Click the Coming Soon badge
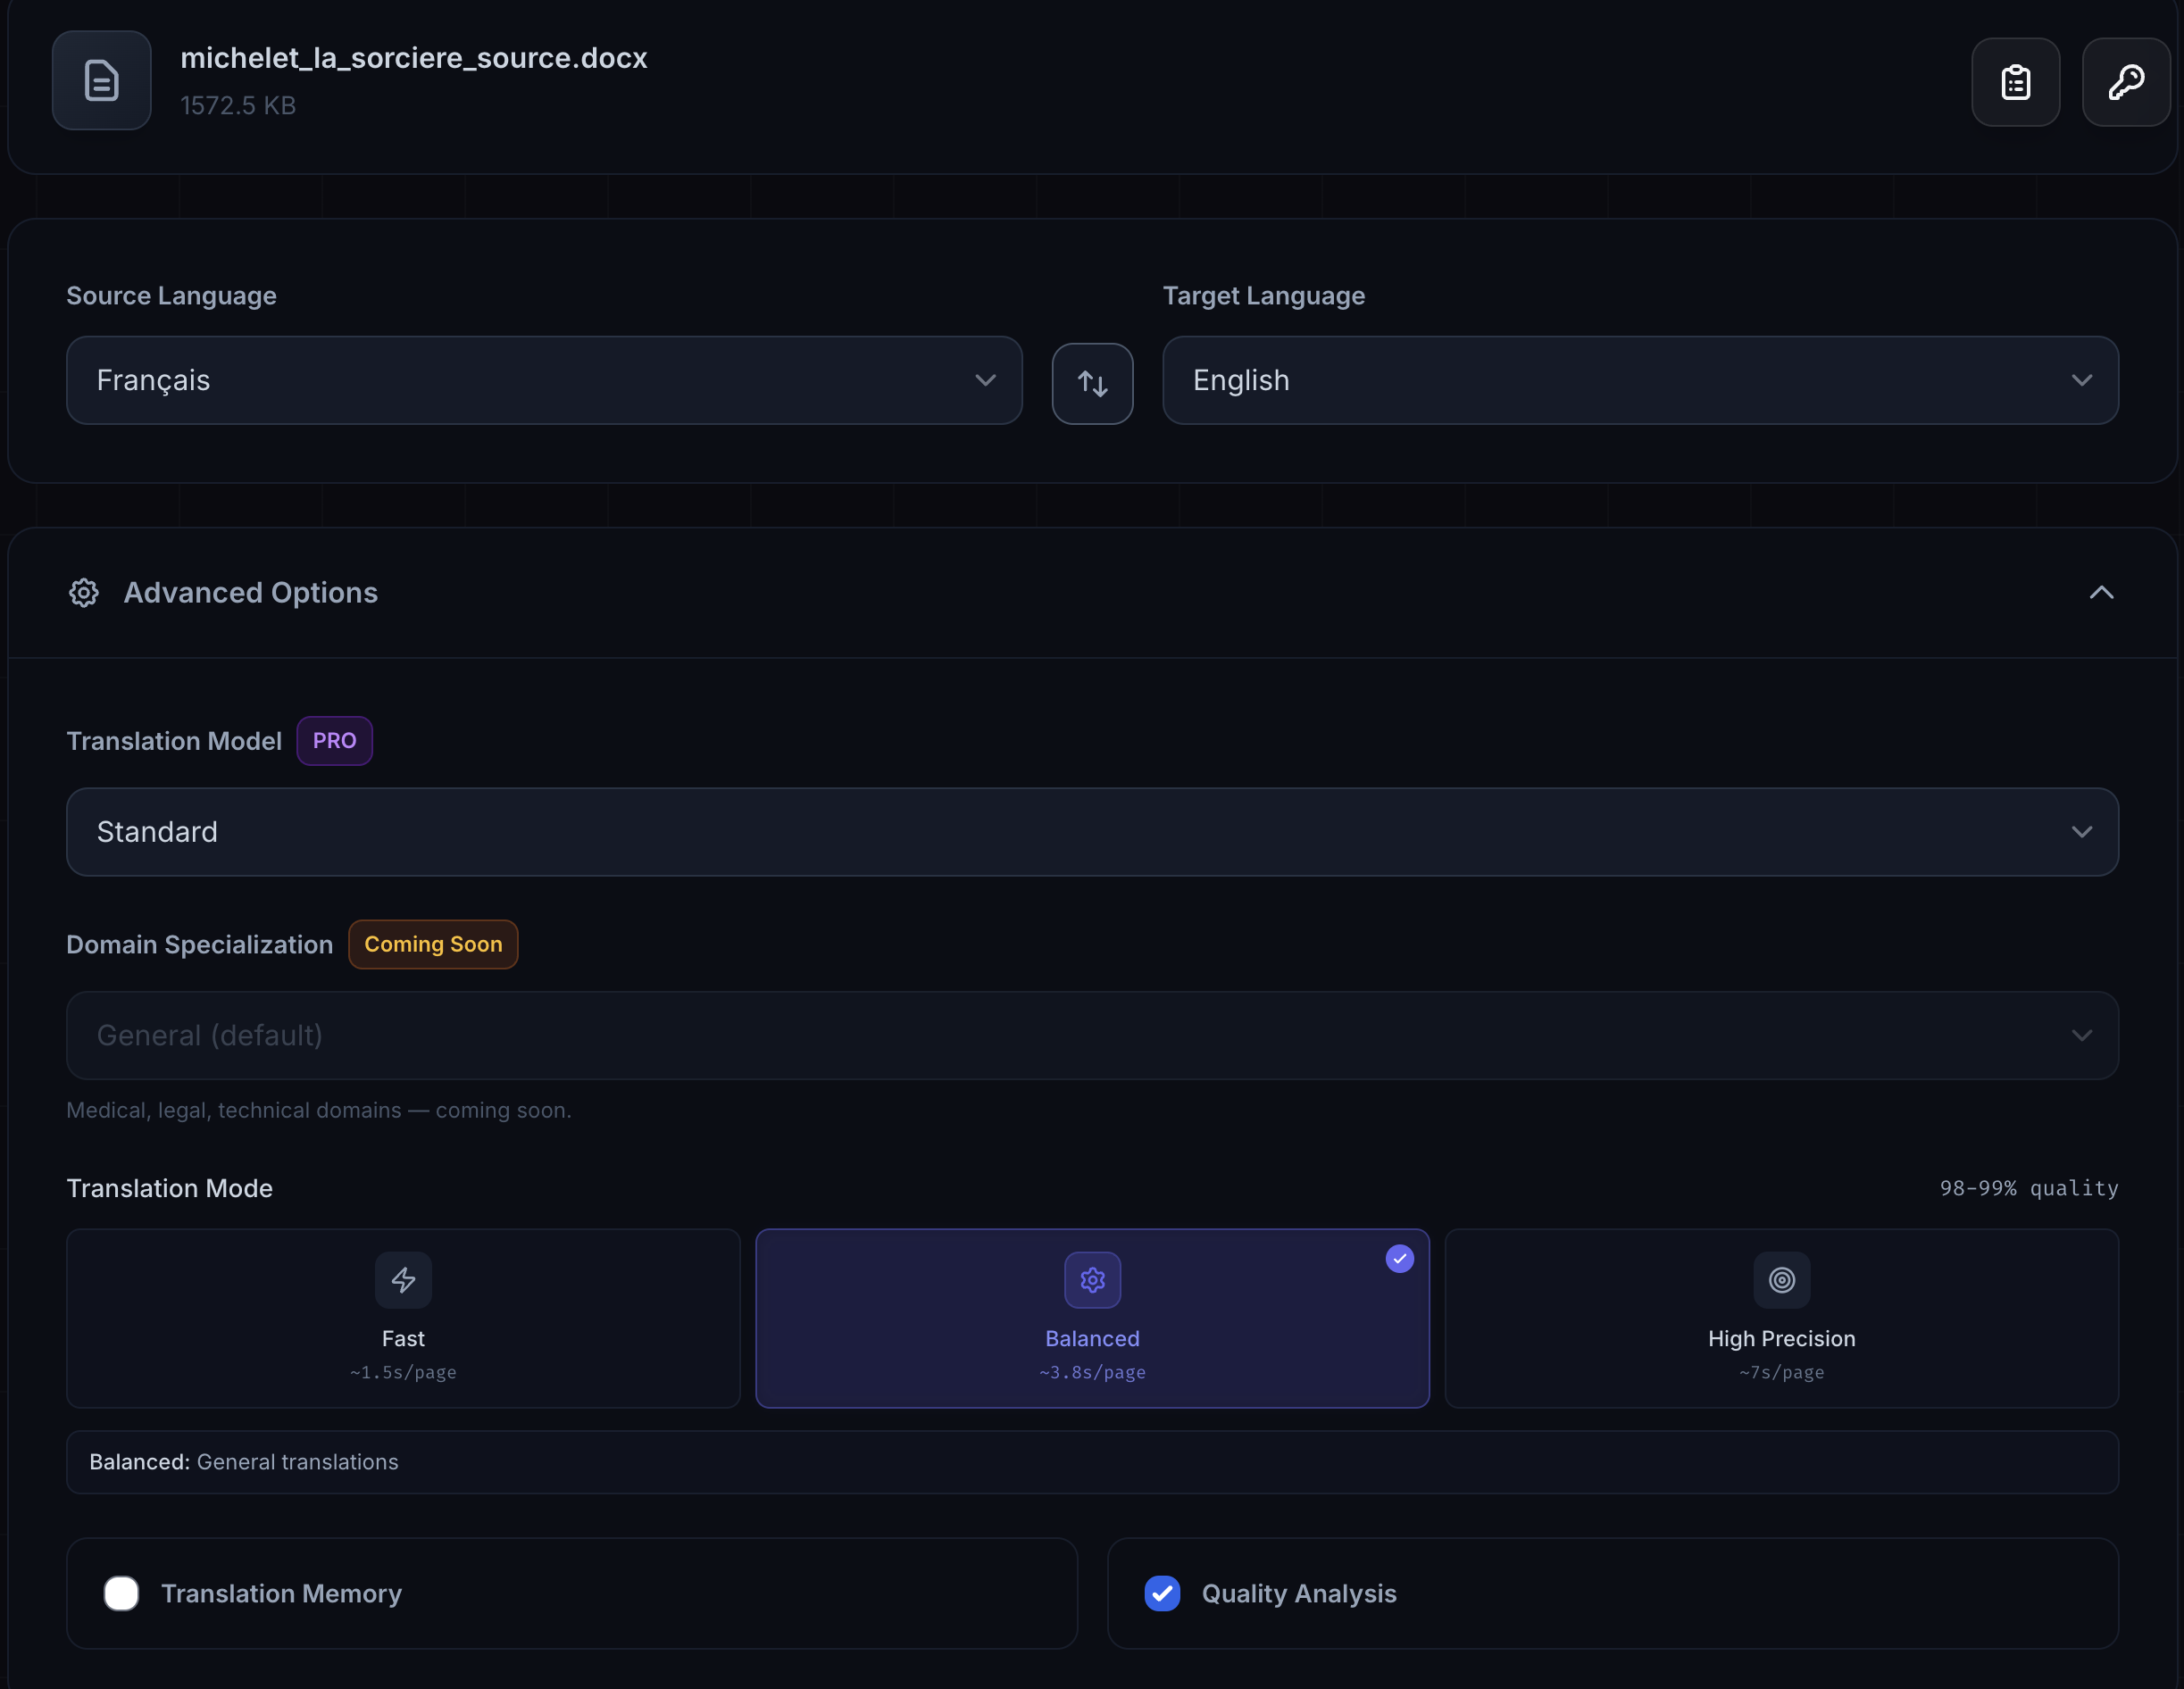The width and height of the screenshot is (2184, 1689). pos(433,944)
